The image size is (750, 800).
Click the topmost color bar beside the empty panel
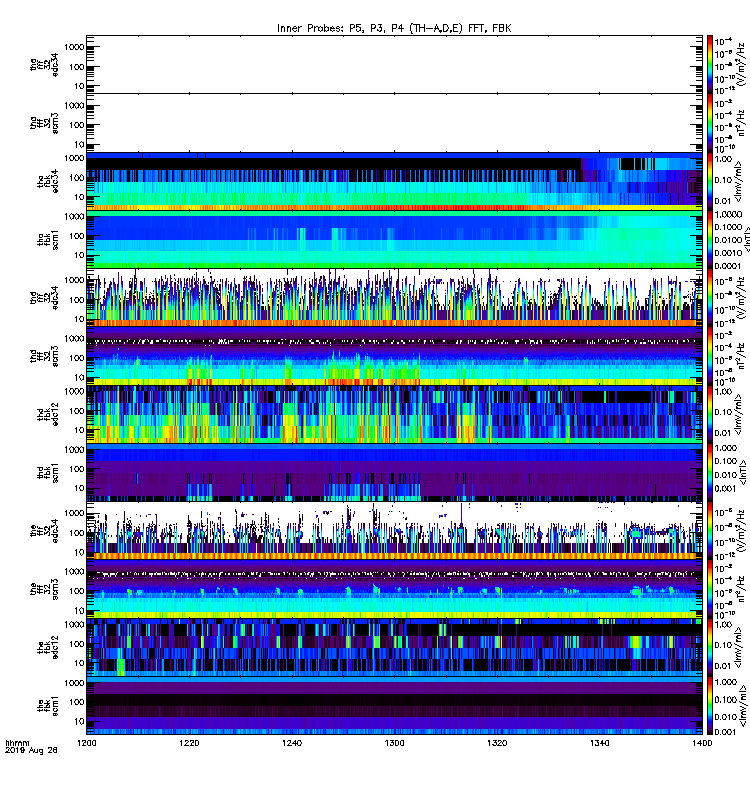pyautogui.click(x=710, y=64)
